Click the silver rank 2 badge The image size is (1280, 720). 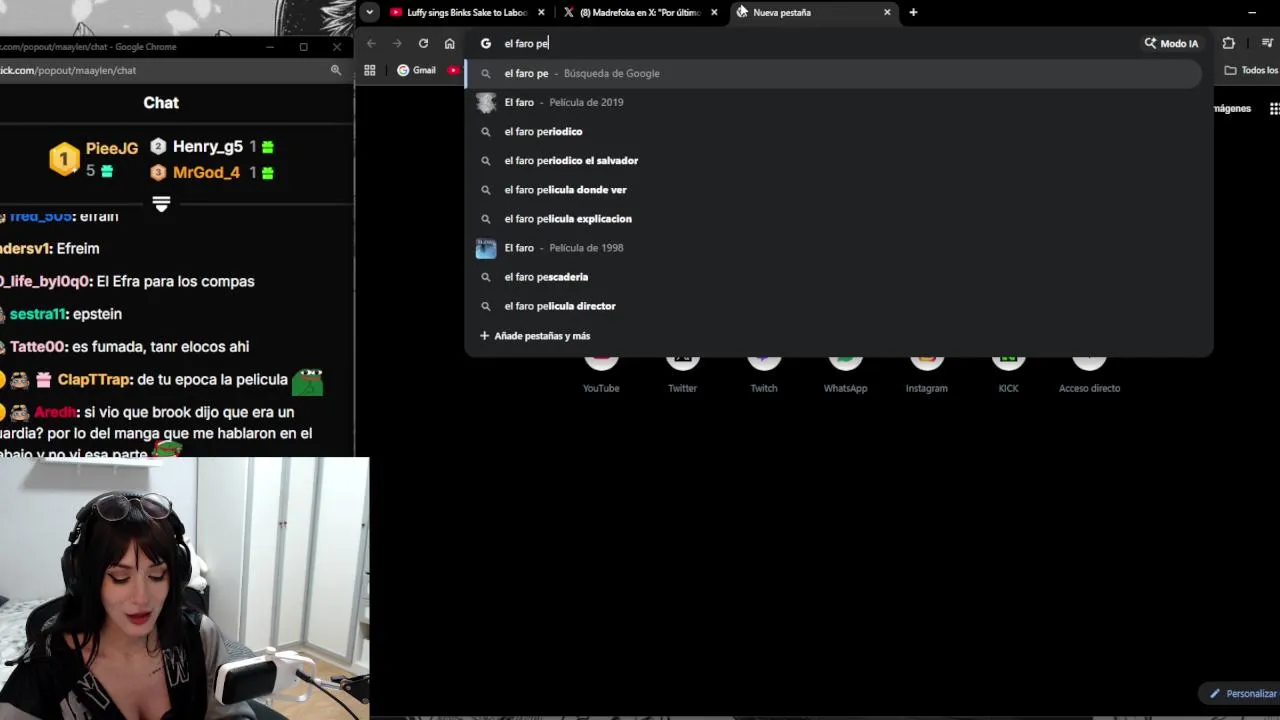pos(158,146)
